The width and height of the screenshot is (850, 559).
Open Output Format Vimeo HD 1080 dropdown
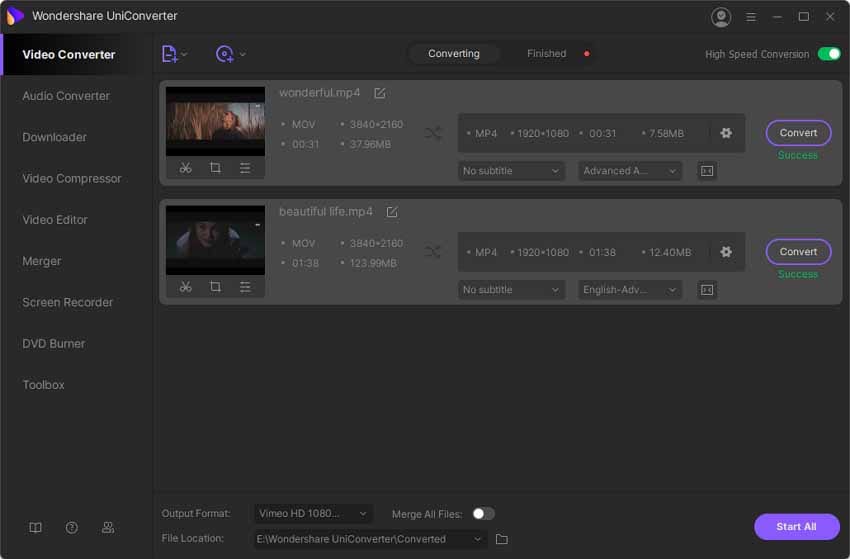tap(313, 513)
